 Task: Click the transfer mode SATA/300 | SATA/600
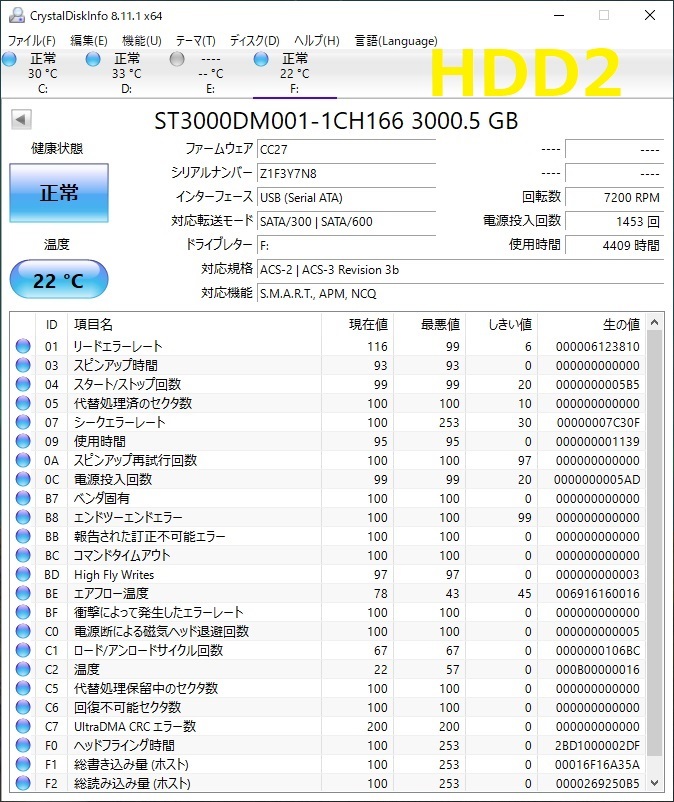[346, 221]
